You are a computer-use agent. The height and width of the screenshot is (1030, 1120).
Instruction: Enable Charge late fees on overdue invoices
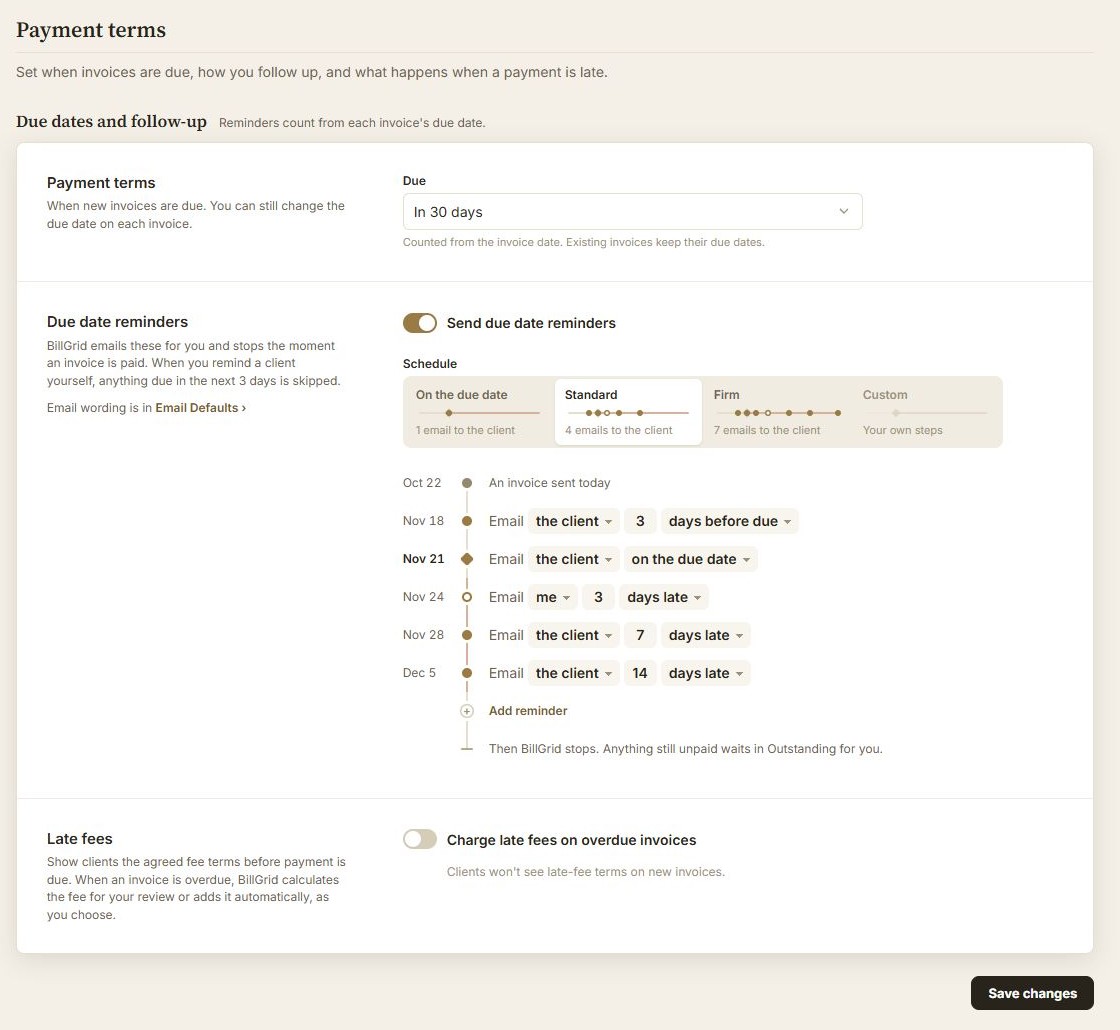coord(420,839)
